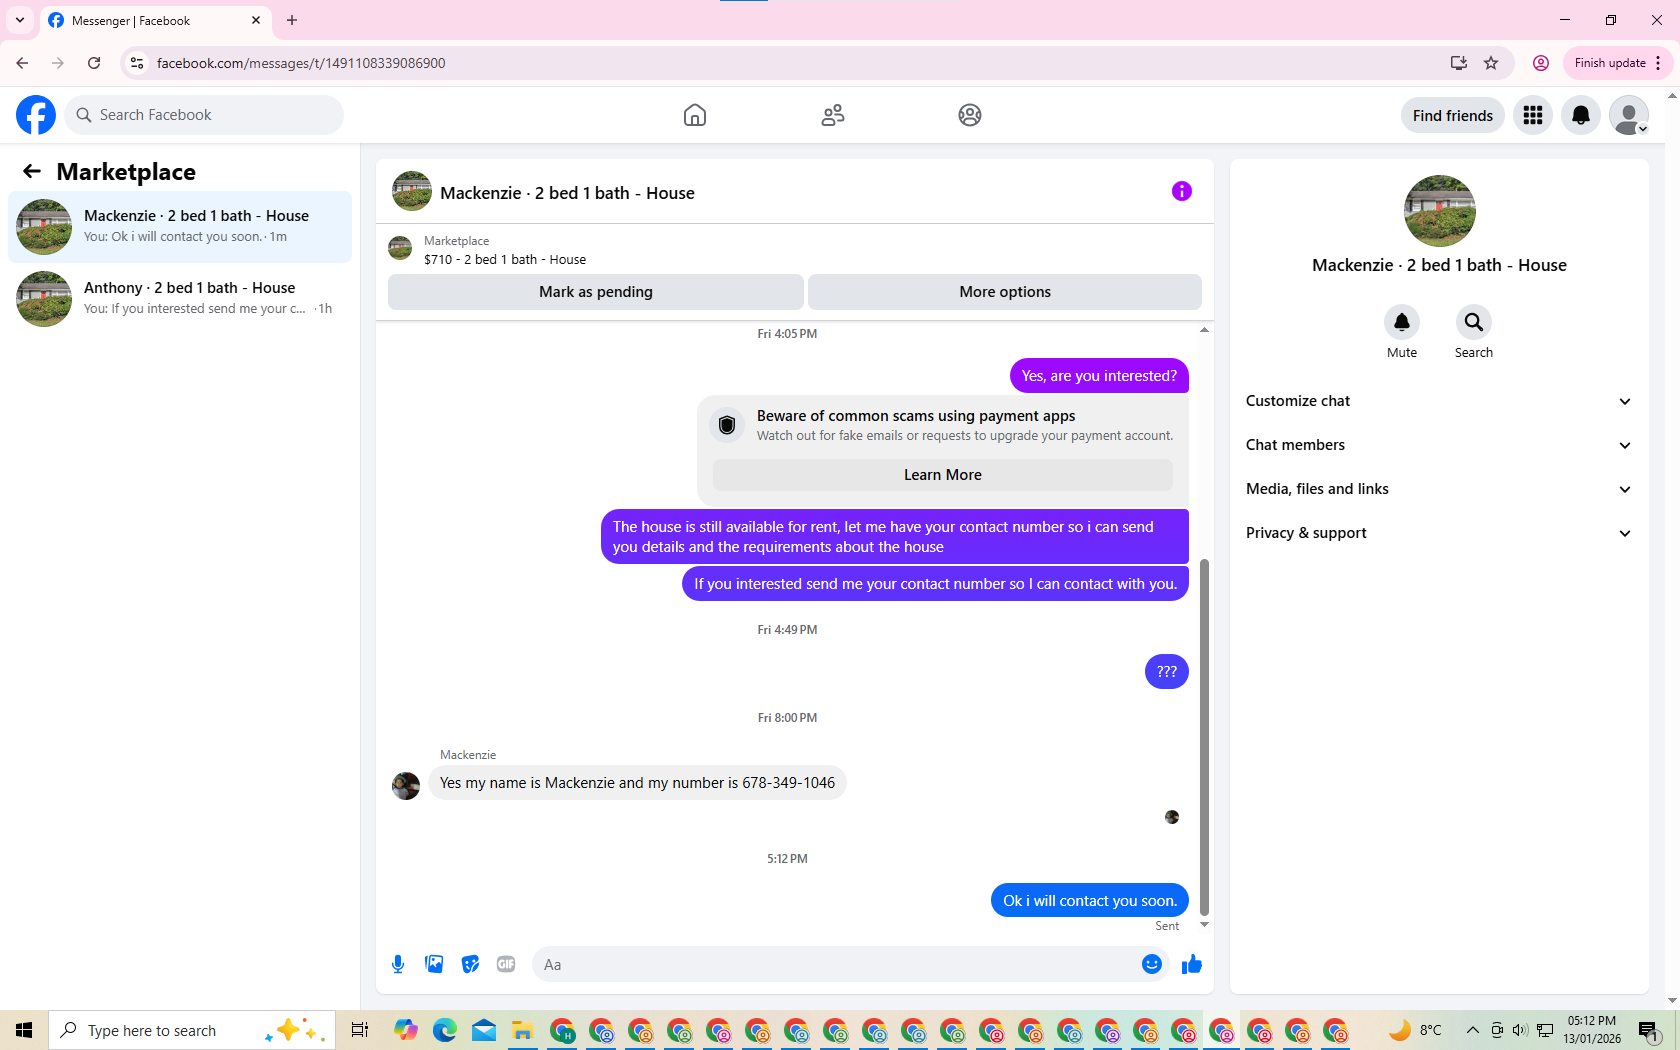Click Learn More about scams
Image resolution: width=1680 pixels, height=1050 pixels.
pos(943,475)
